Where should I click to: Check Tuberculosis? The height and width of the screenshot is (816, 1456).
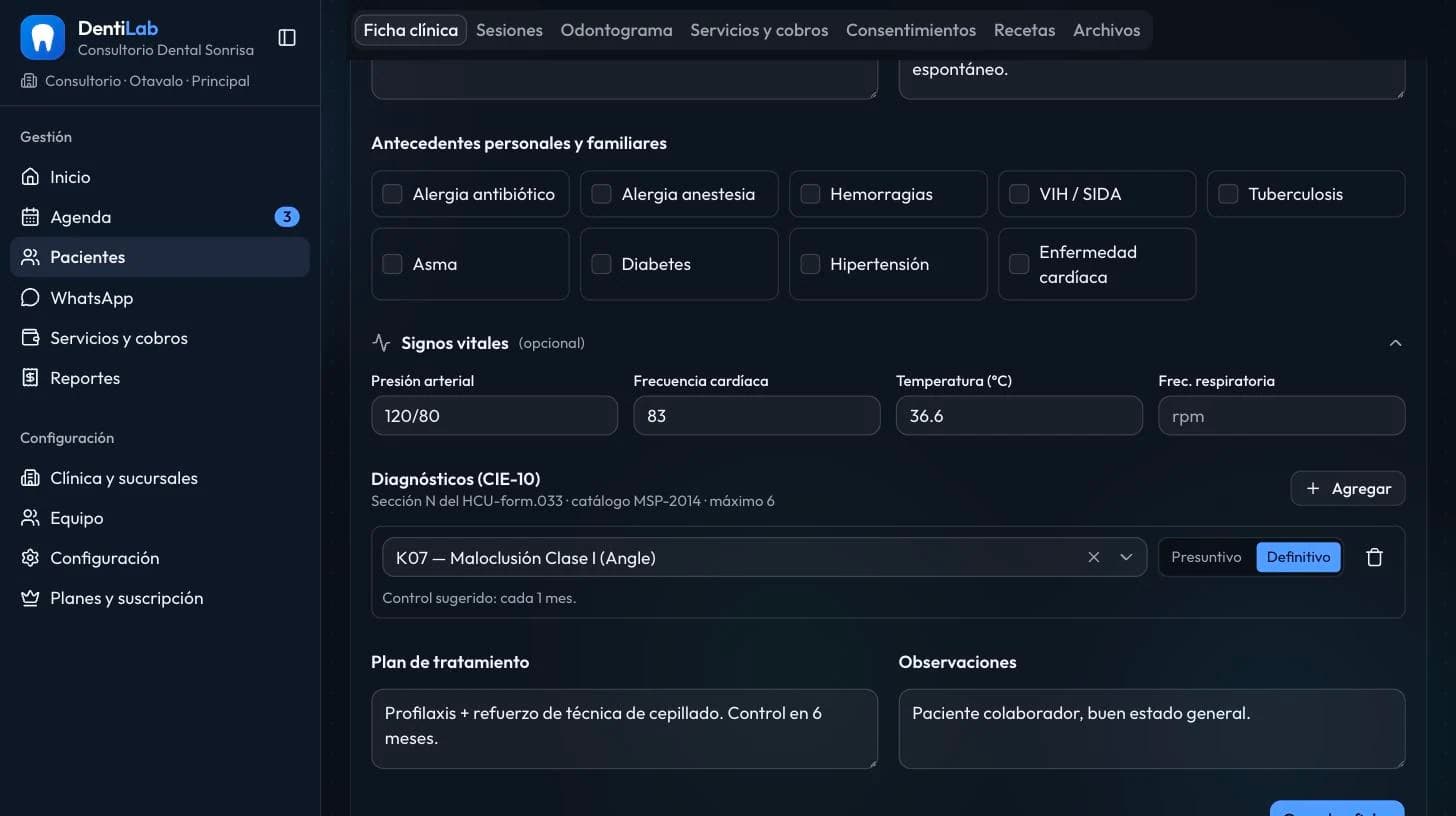[x=1229, y=194]
